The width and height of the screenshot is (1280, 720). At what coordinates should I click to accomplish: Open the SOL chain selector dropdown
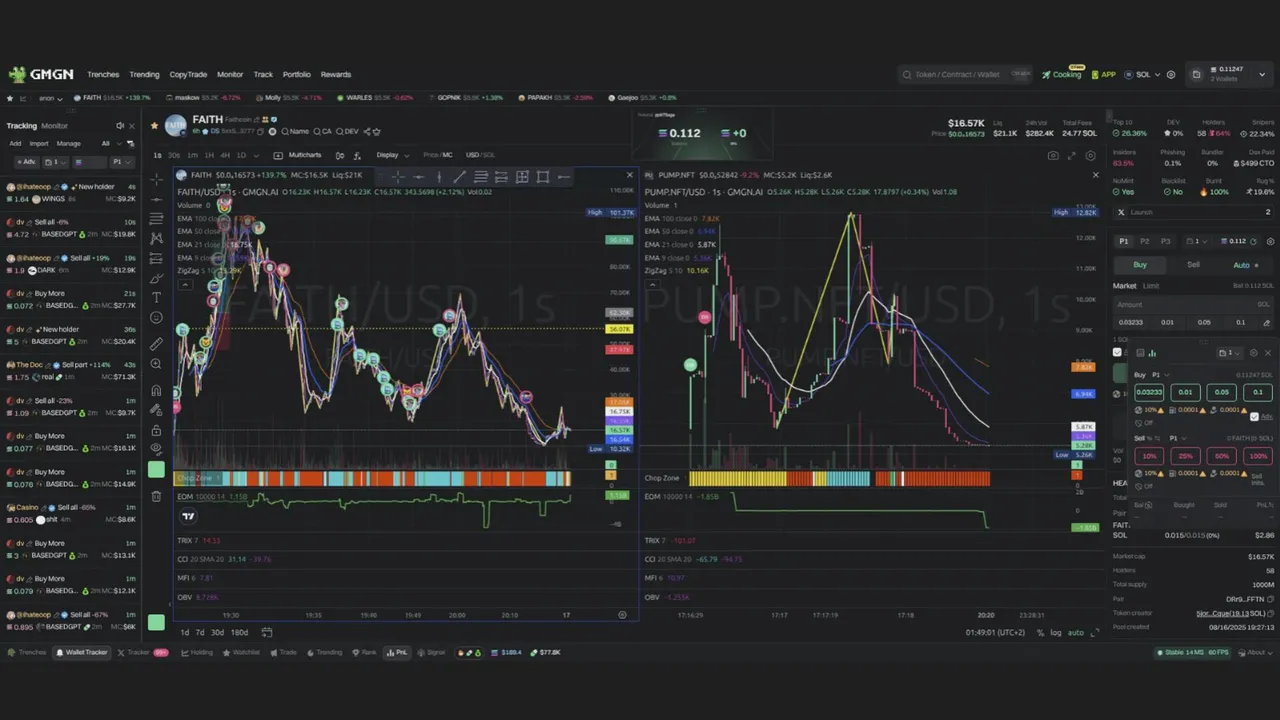pyautogui.click(x=1143, y=74)
